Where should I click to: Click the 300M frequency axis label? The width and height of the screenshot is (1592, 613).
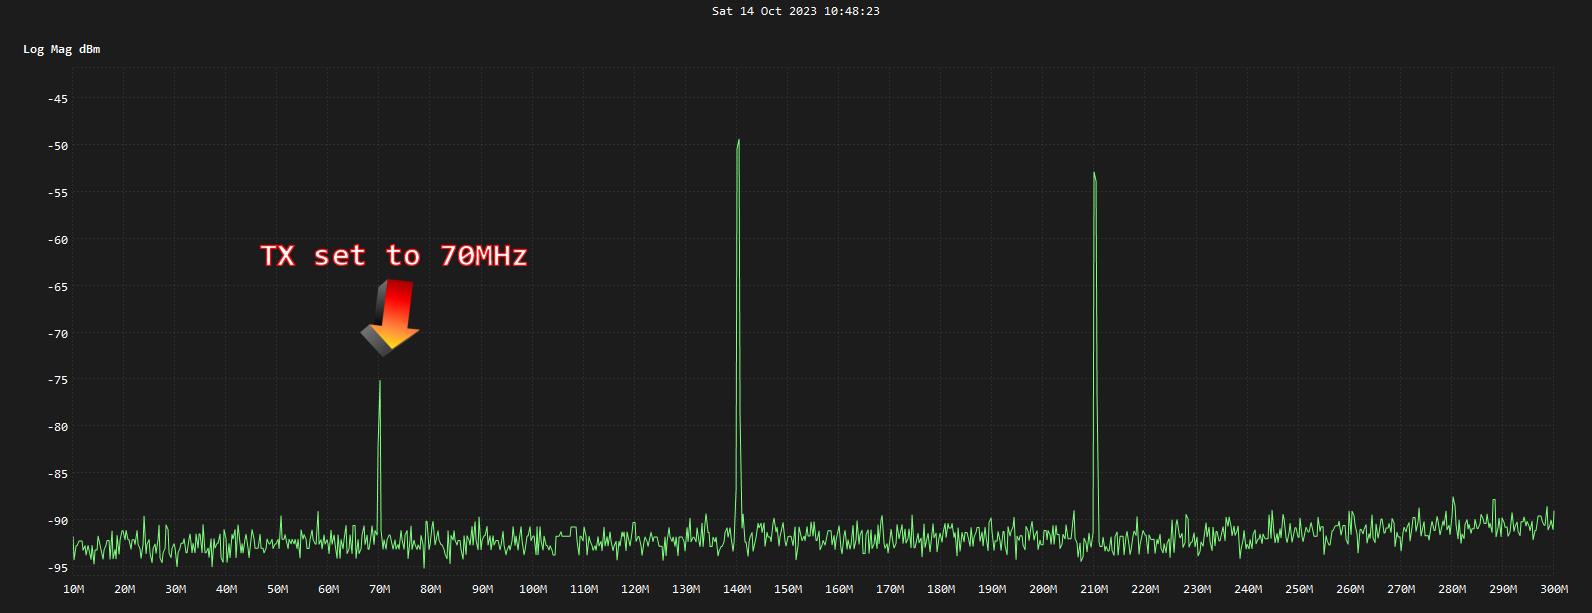coord(1554,589)
